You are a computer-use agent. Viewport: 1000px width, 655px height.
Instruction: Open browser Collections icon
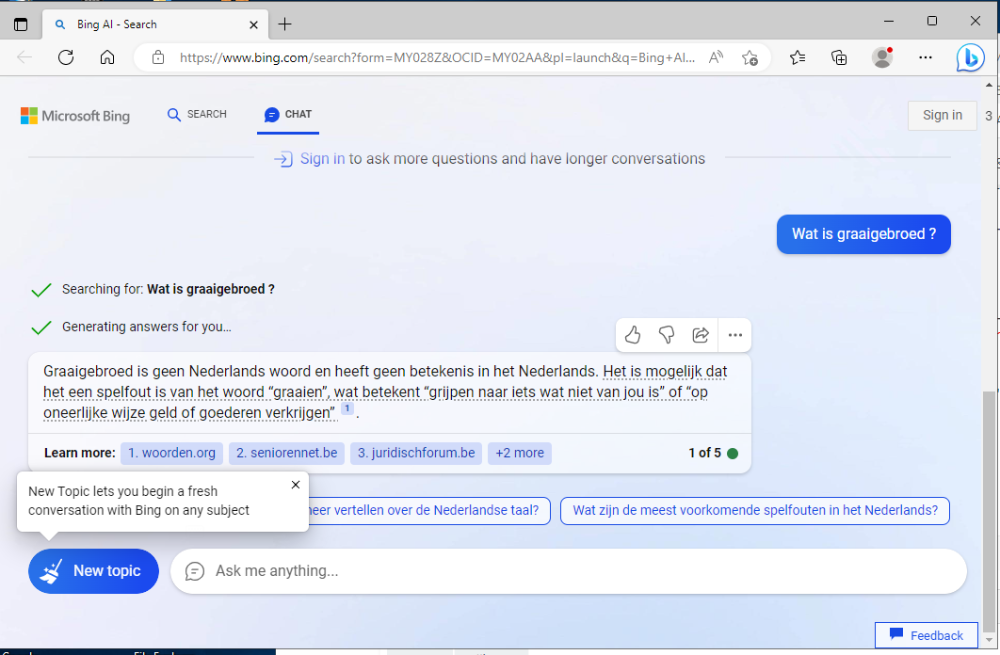pyautogui.click(x=839, y=58)
